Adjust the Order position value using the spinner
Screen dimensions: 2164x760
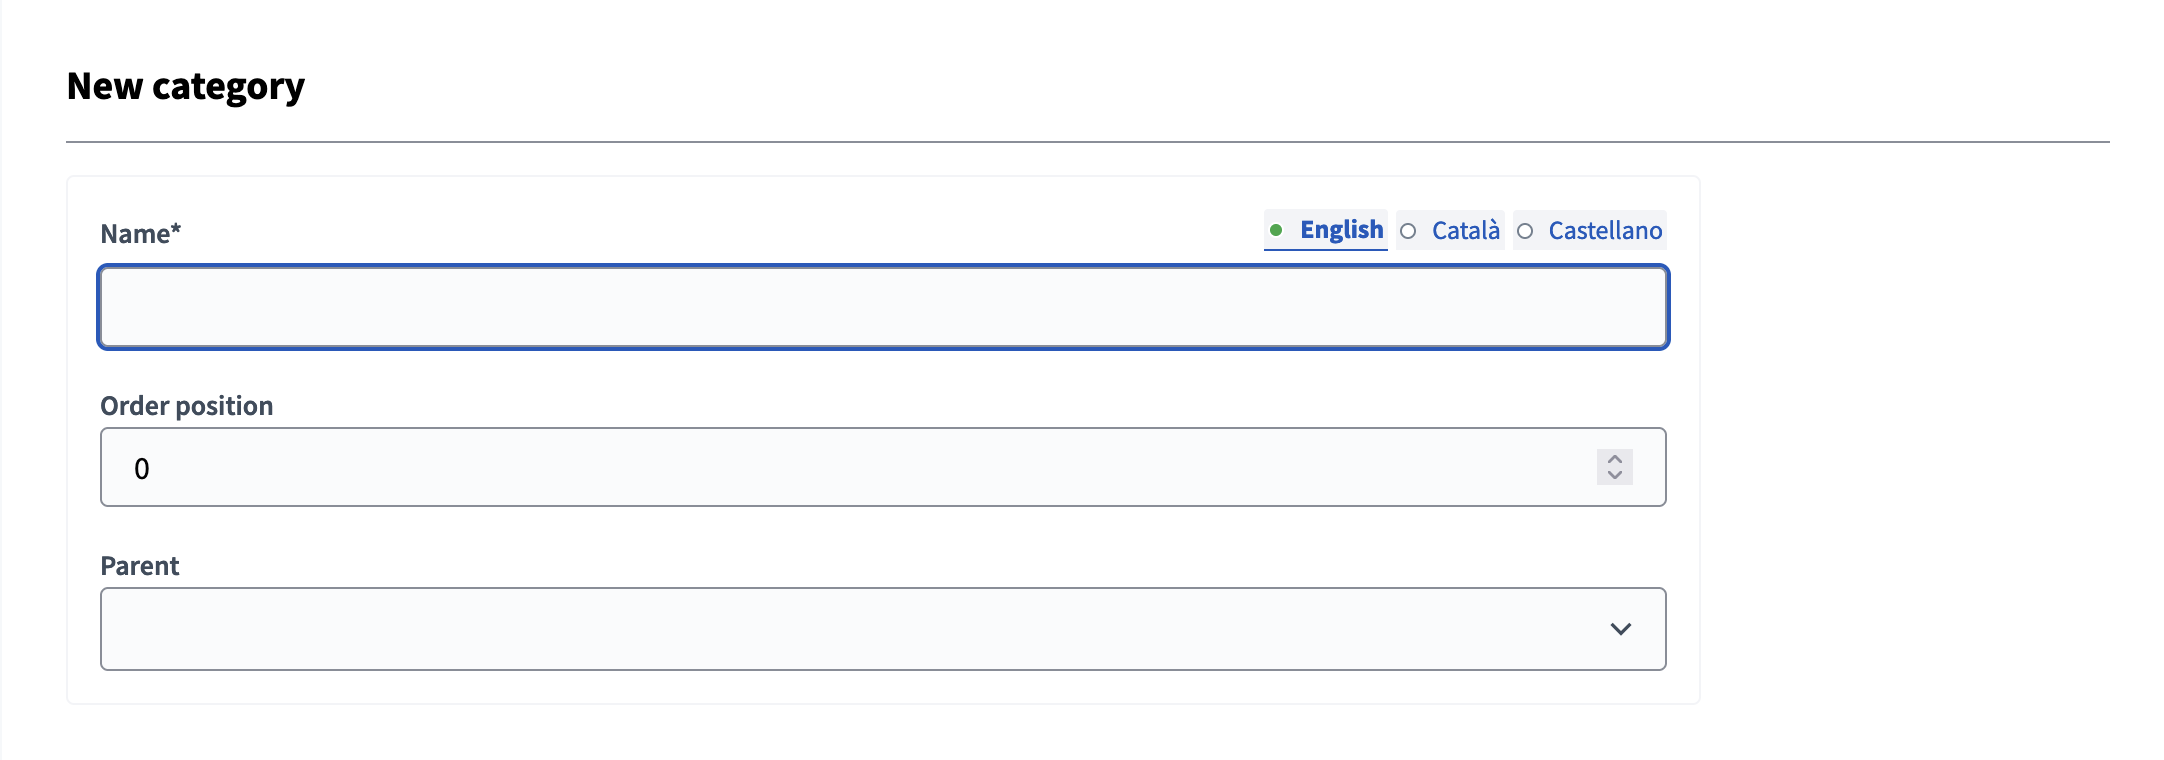pos(1614,467)
